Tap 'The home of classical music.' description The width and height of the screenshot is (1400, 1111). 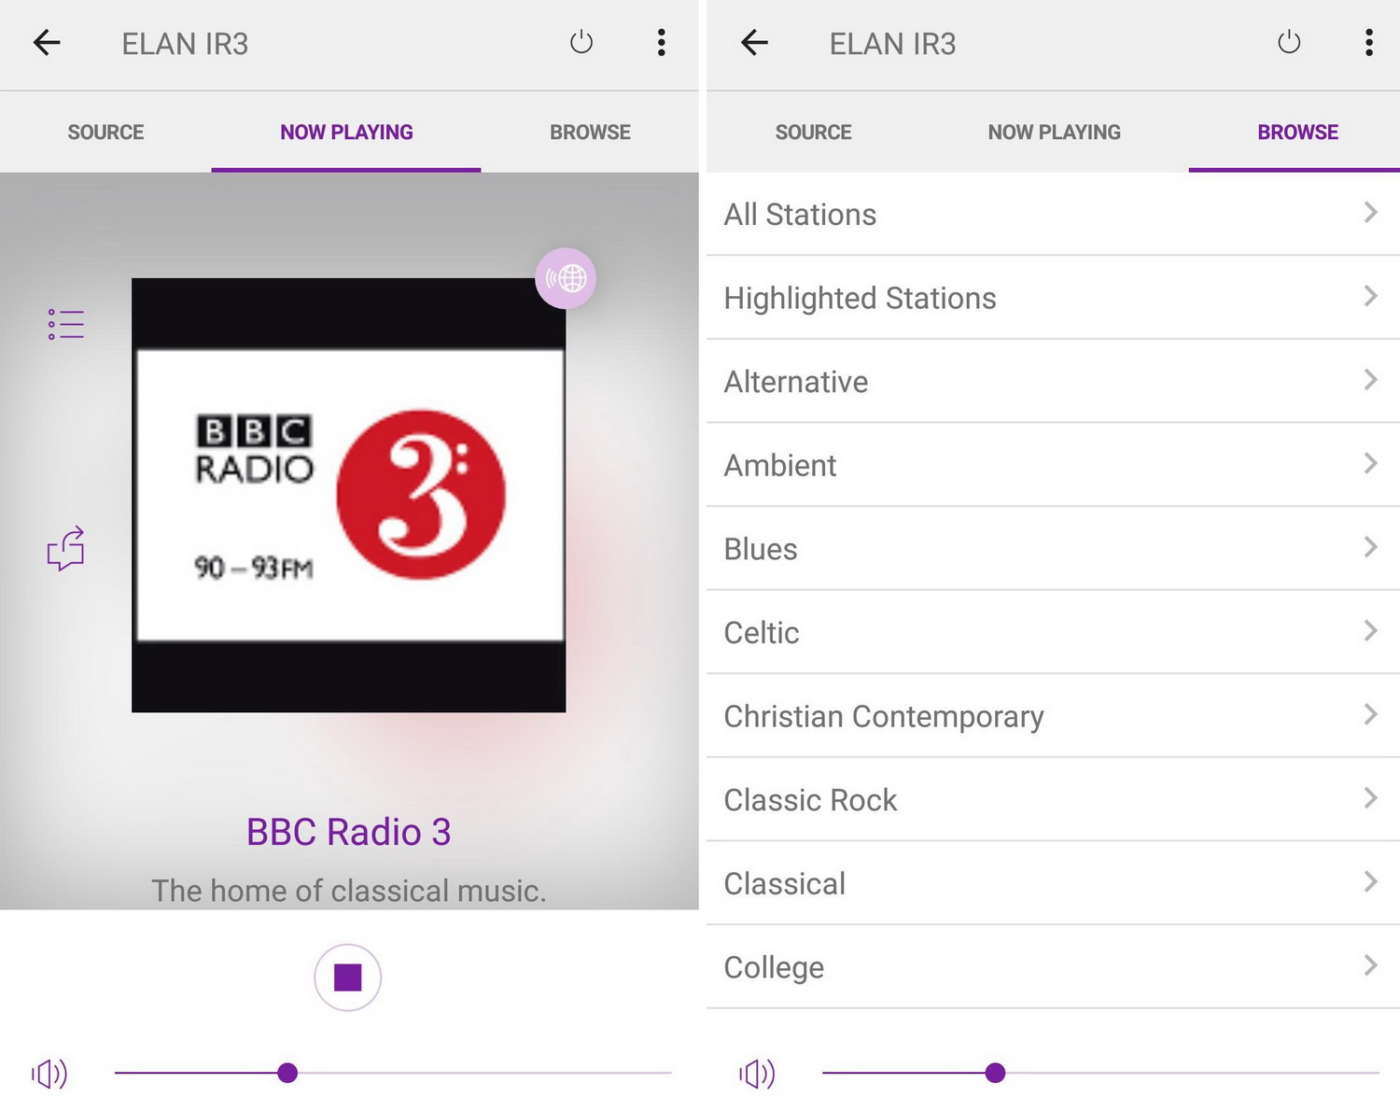coord(349,890)
